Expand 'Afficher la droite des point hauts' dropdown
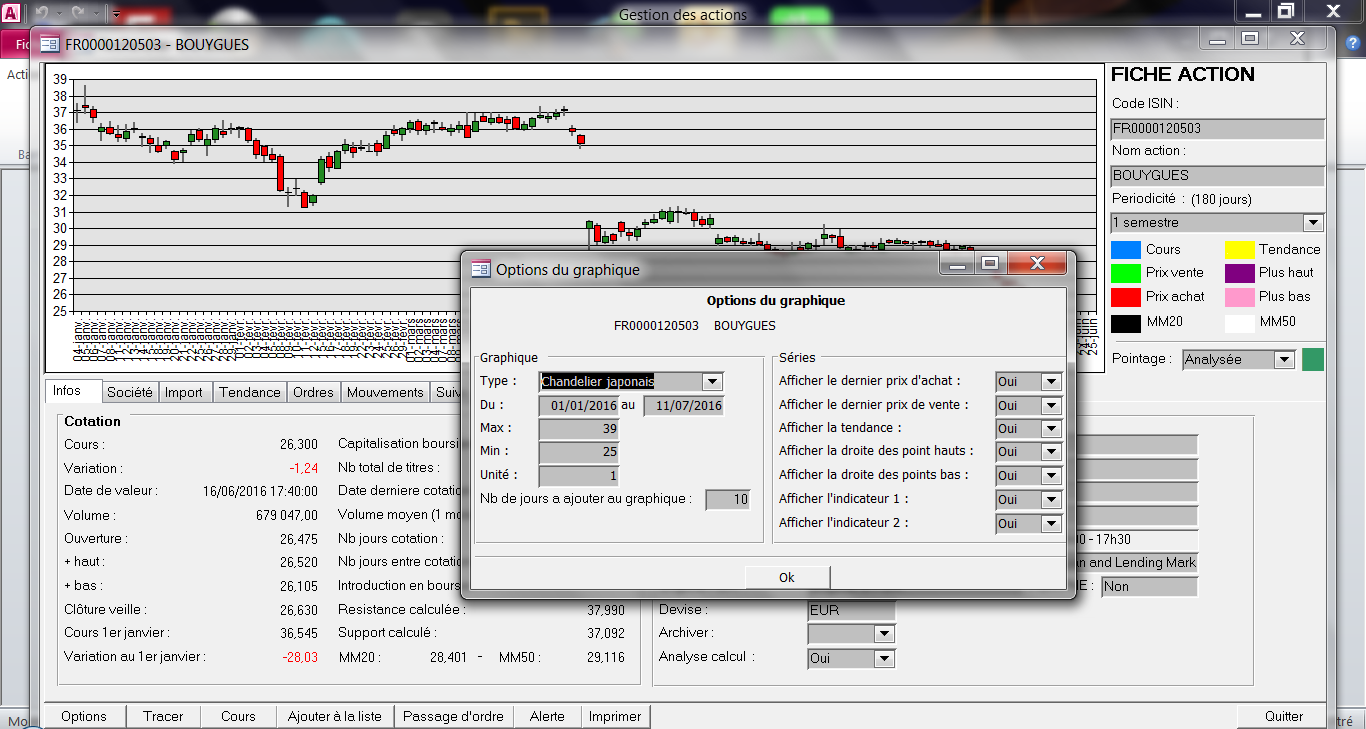The image size is (1366, 729). coord(1051,452)
